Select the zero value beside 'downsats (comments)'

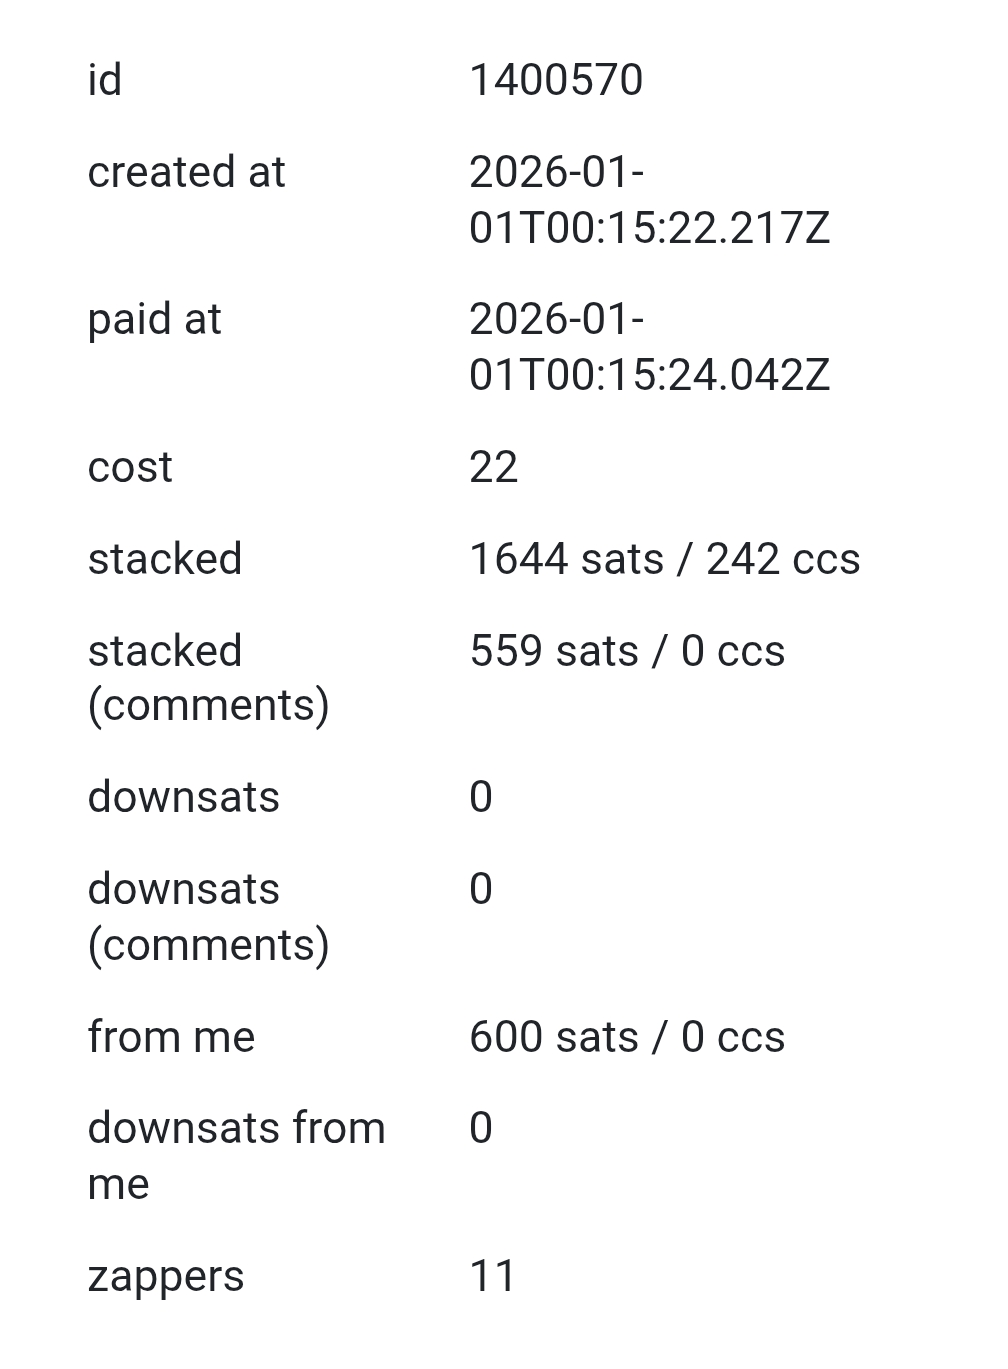click(481, 889)
